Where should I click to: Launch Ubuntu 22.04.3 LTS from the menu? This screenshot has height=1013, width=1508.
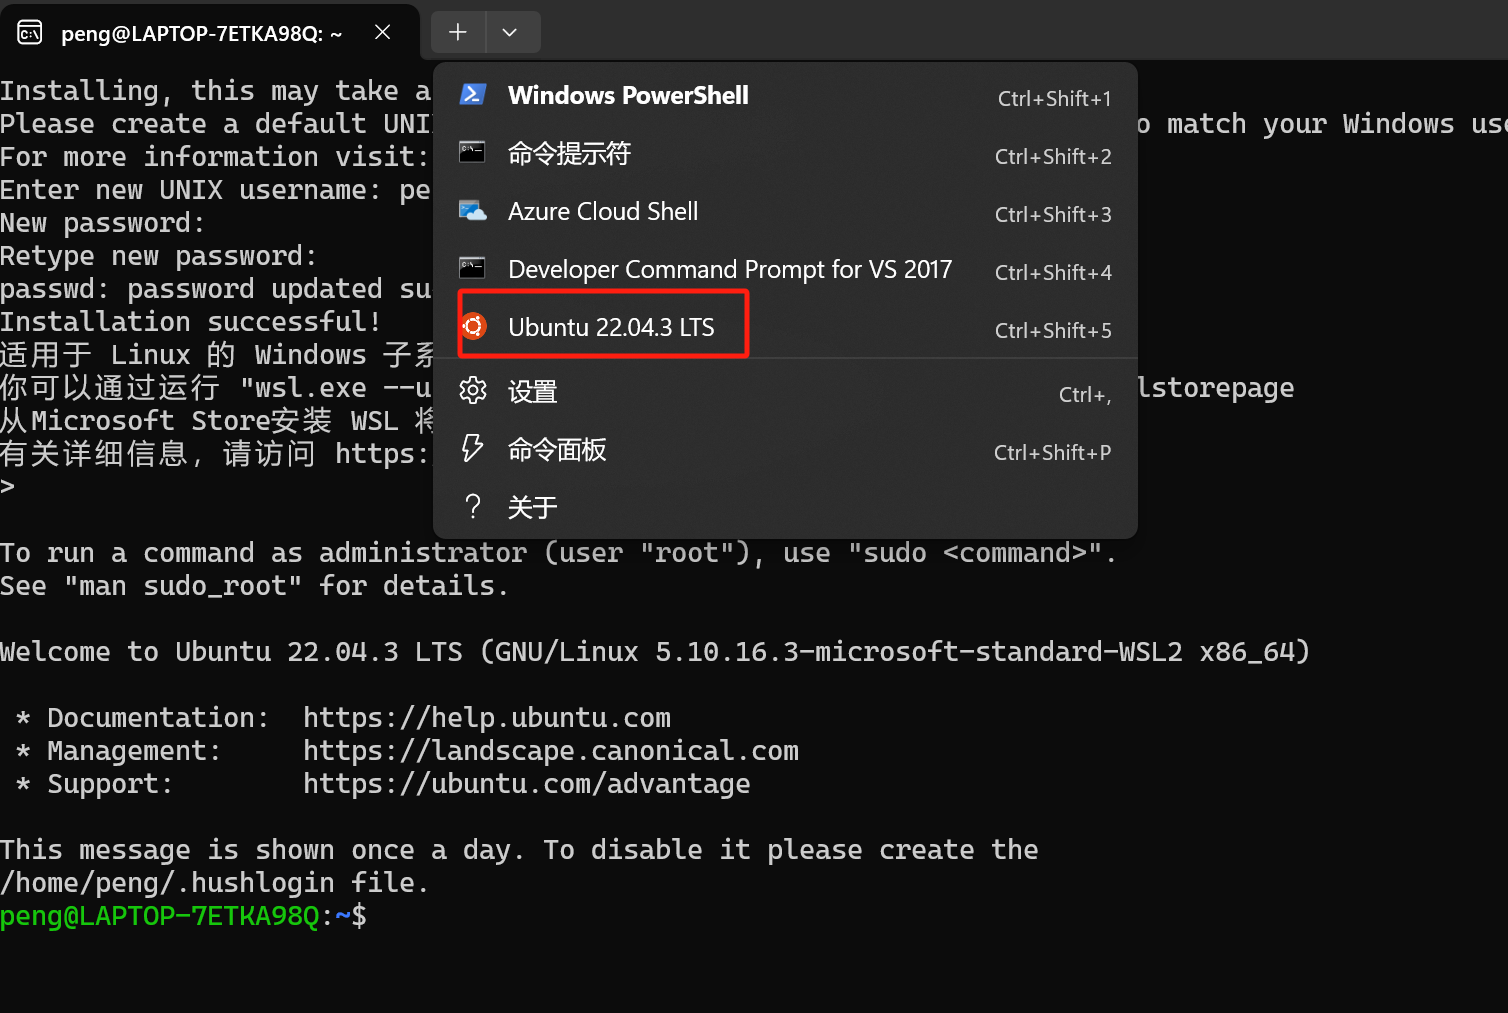tap(611, 326)
